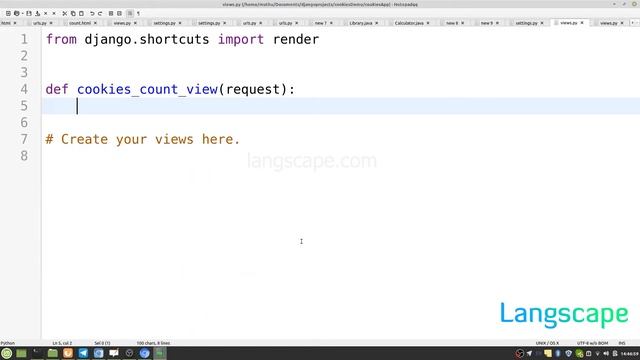640x360 pixels.
Task: Close the new 7 tab
Action: [x=331, y=23]
